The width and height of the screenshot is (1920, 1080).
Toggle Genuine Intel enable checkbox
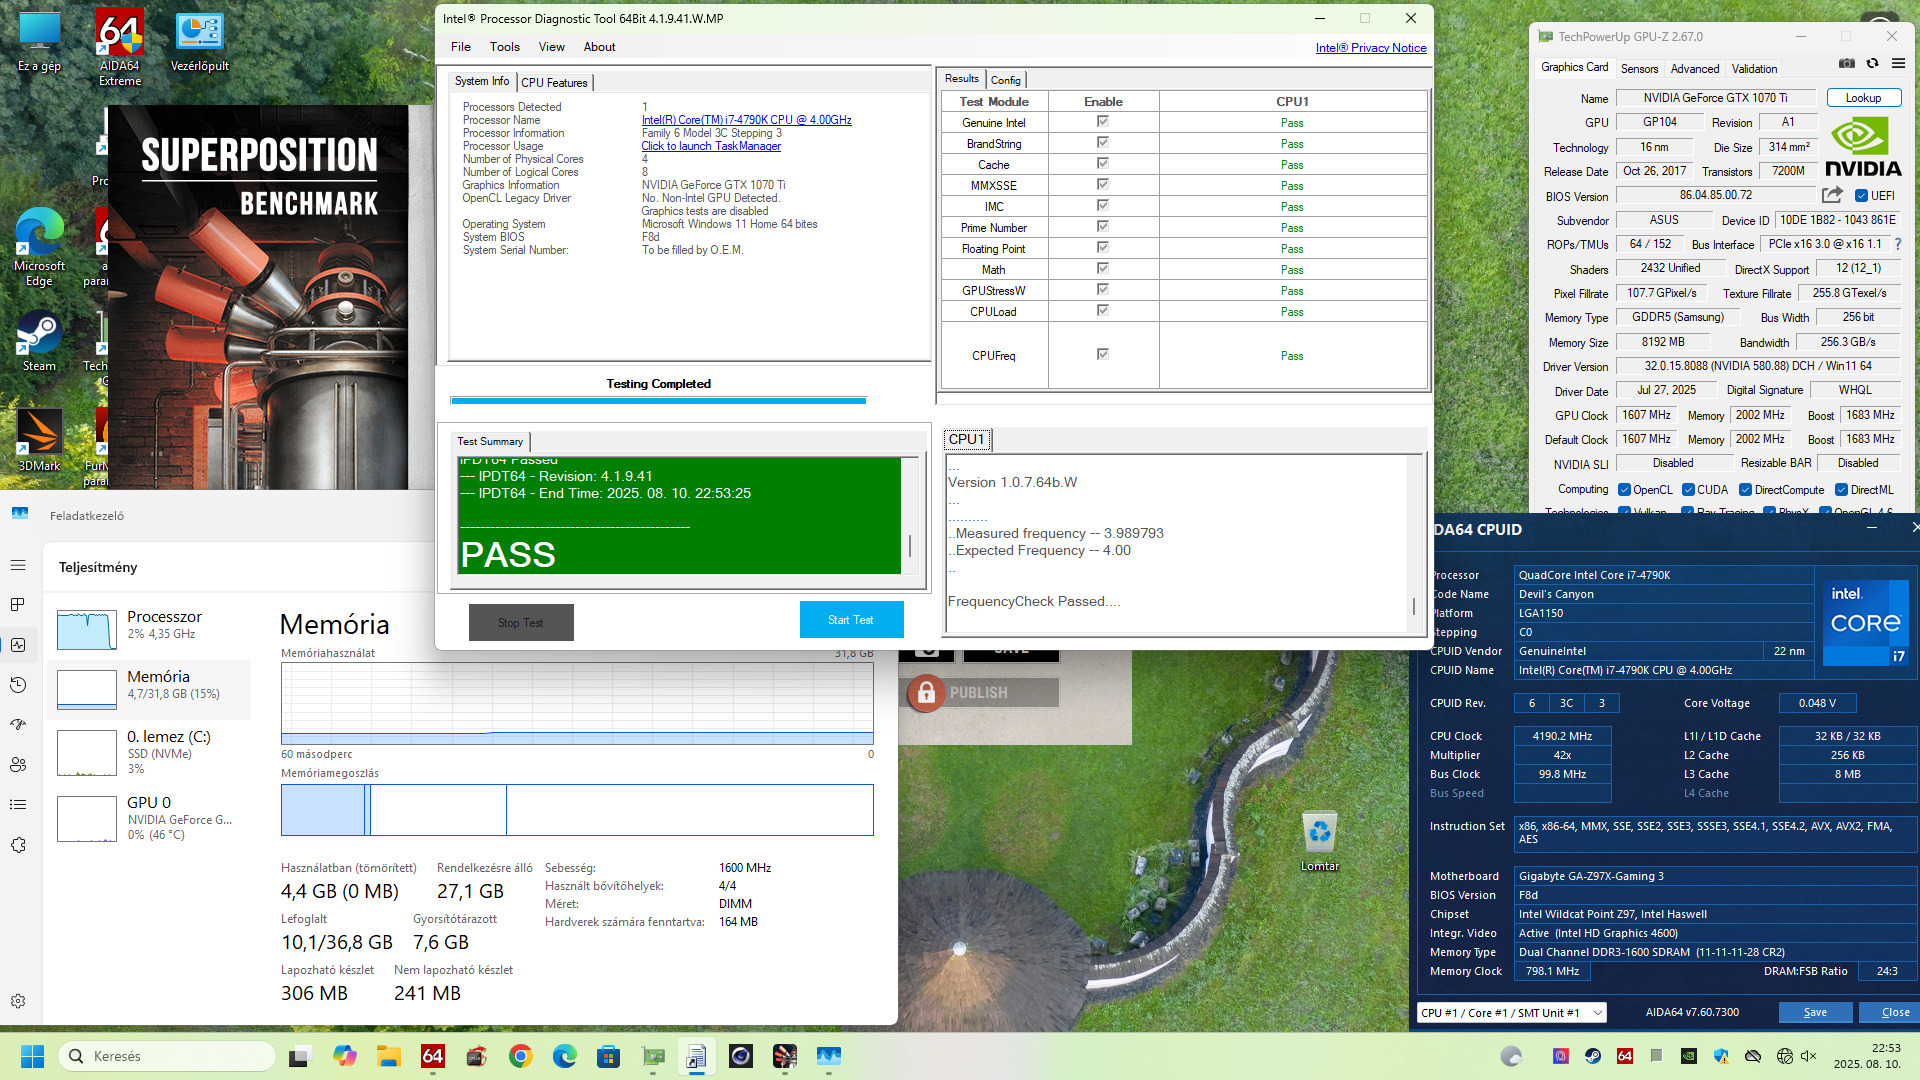1102,122
